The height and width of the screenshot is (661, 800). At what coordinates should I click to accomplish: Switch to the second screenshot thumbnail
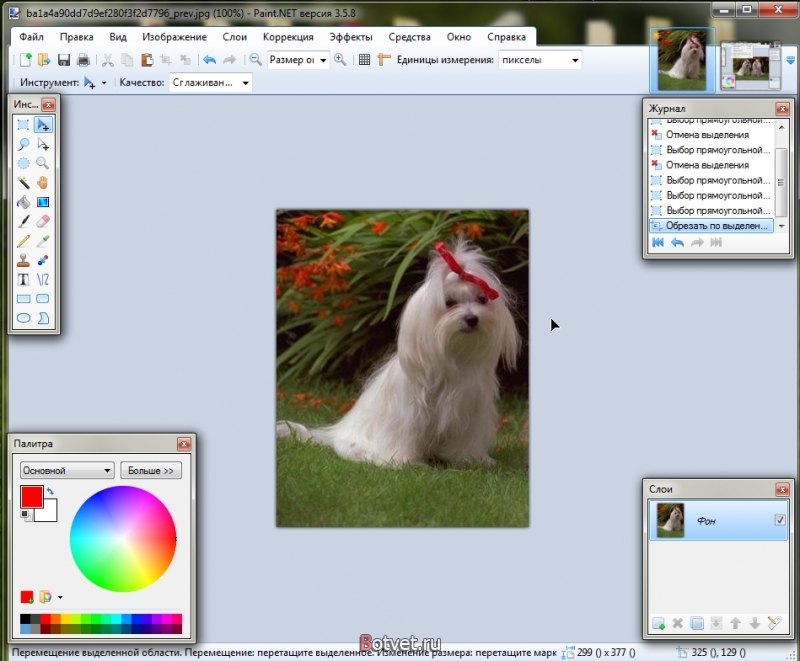point(750,67)
